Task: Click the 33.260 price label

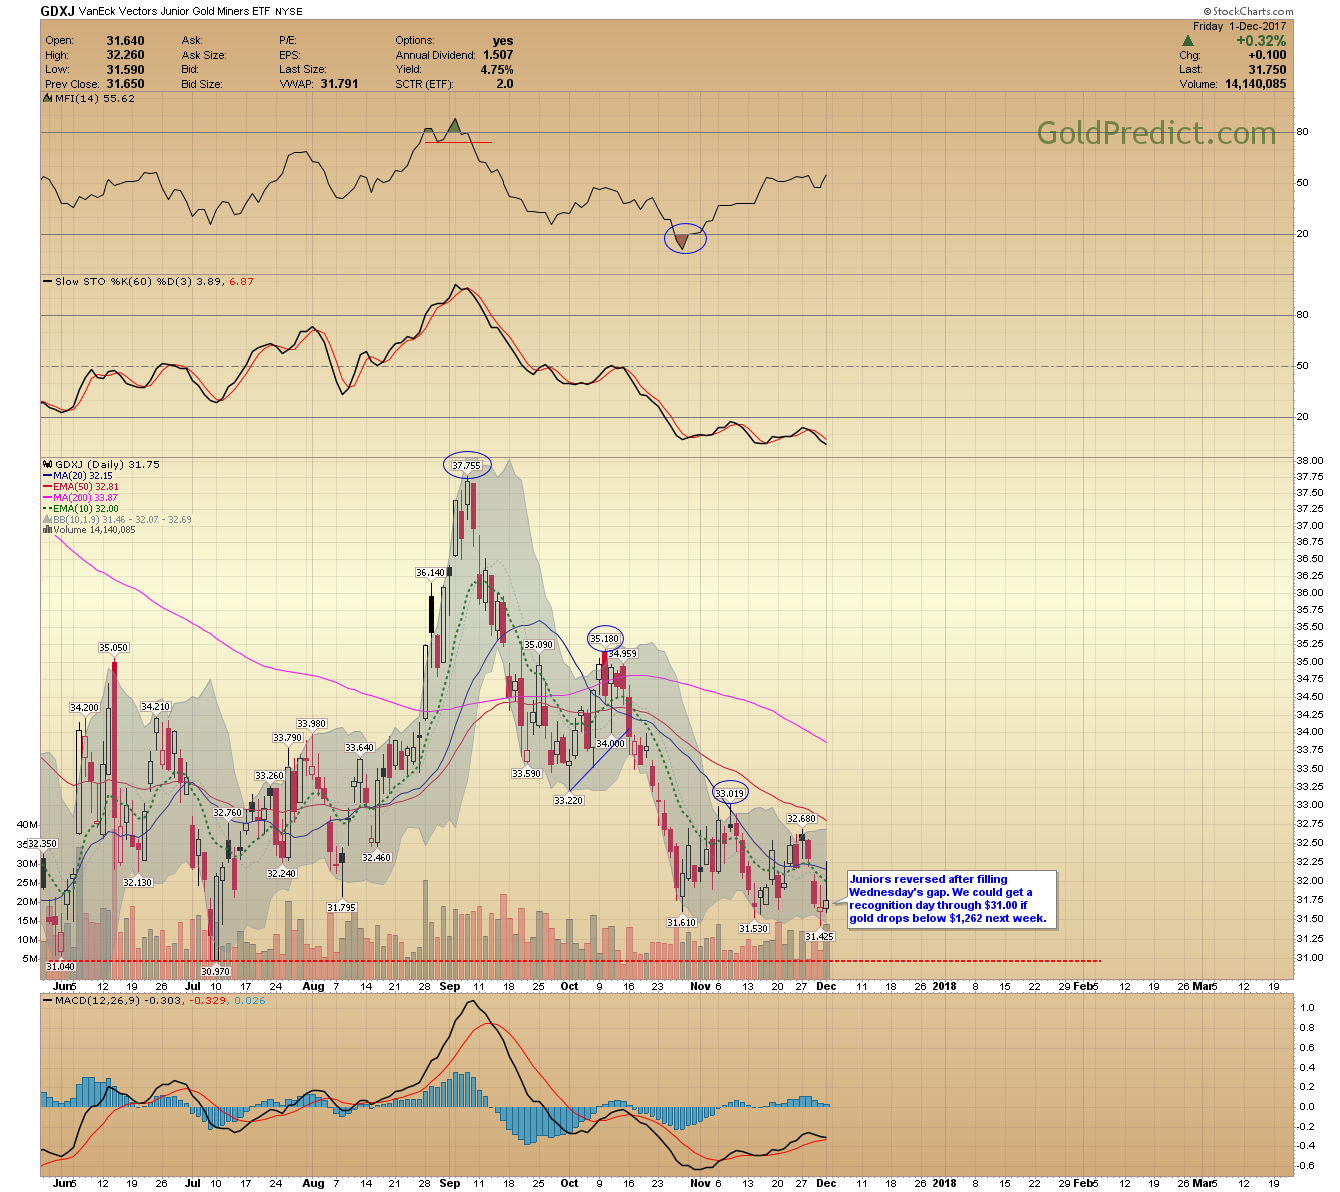Action: coord(269,776)
